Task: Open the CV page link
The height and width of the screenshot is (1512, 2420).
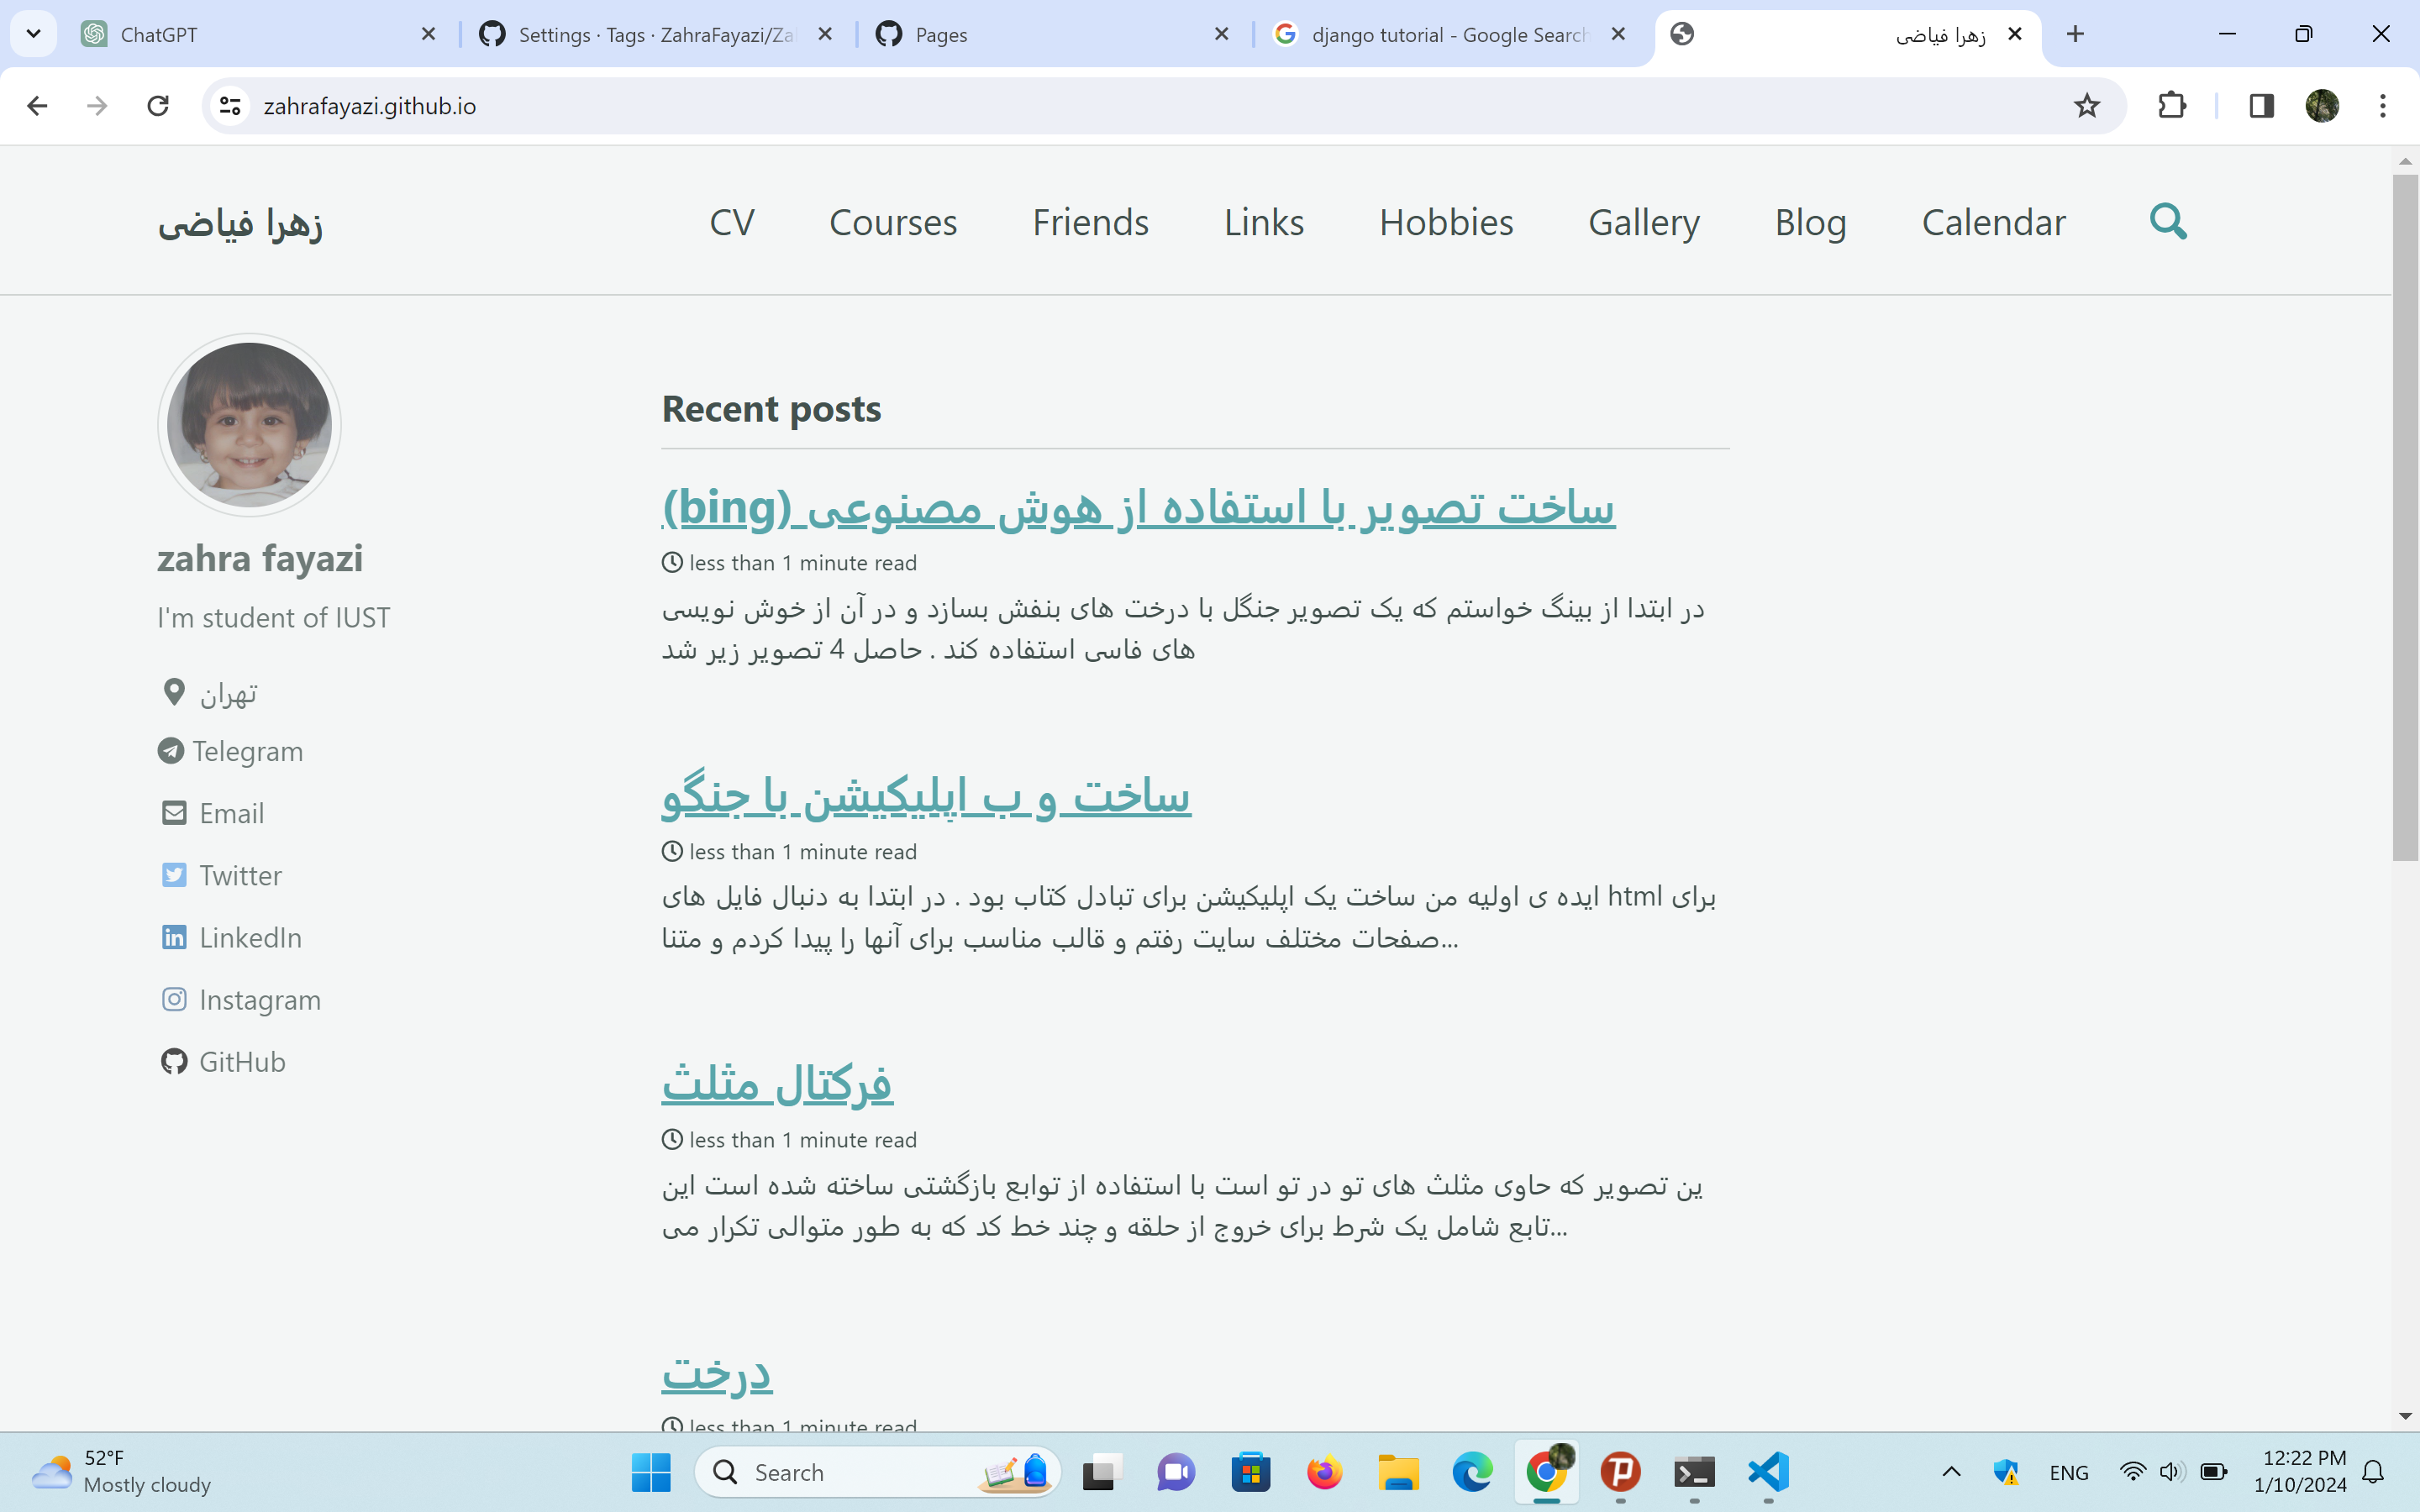Action: tap(732, 222)
